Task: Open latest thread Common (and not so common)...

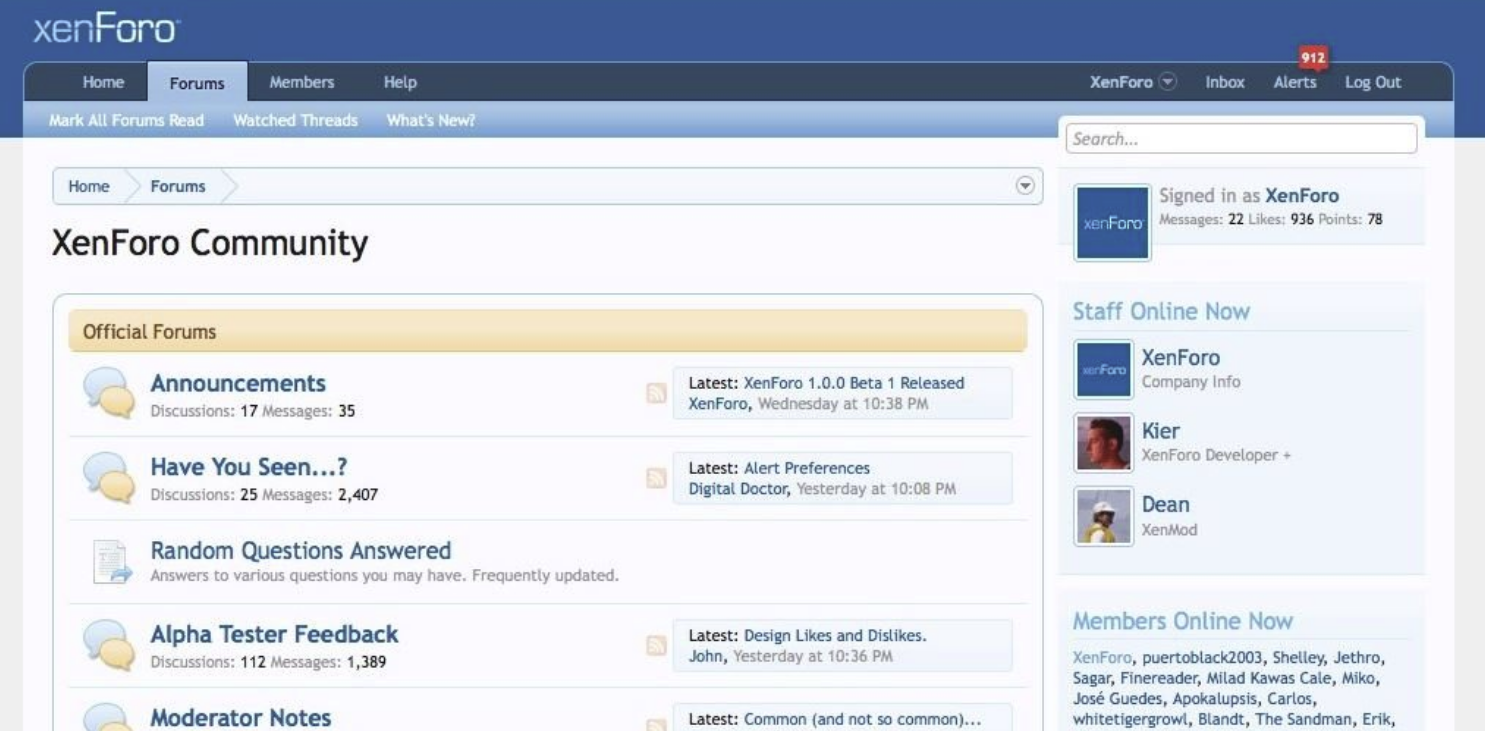Action: (862, 719)
